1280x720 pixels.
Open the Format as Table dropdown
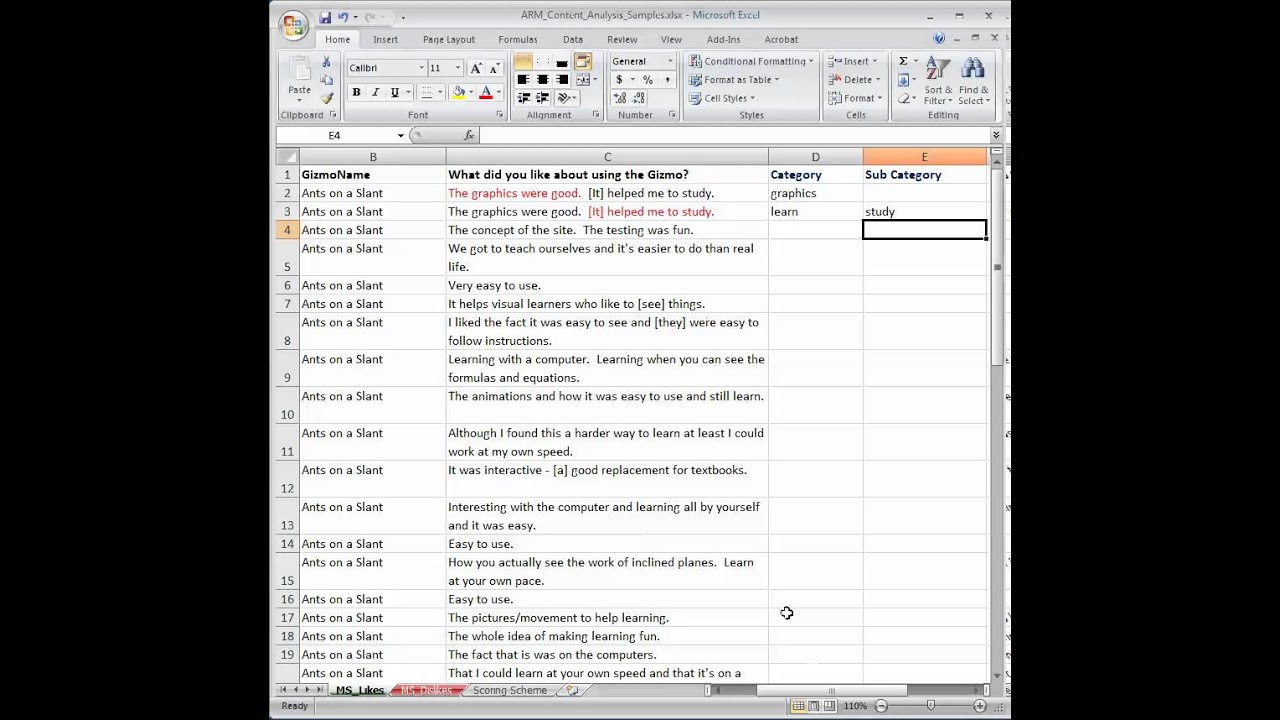coord(734,80)
